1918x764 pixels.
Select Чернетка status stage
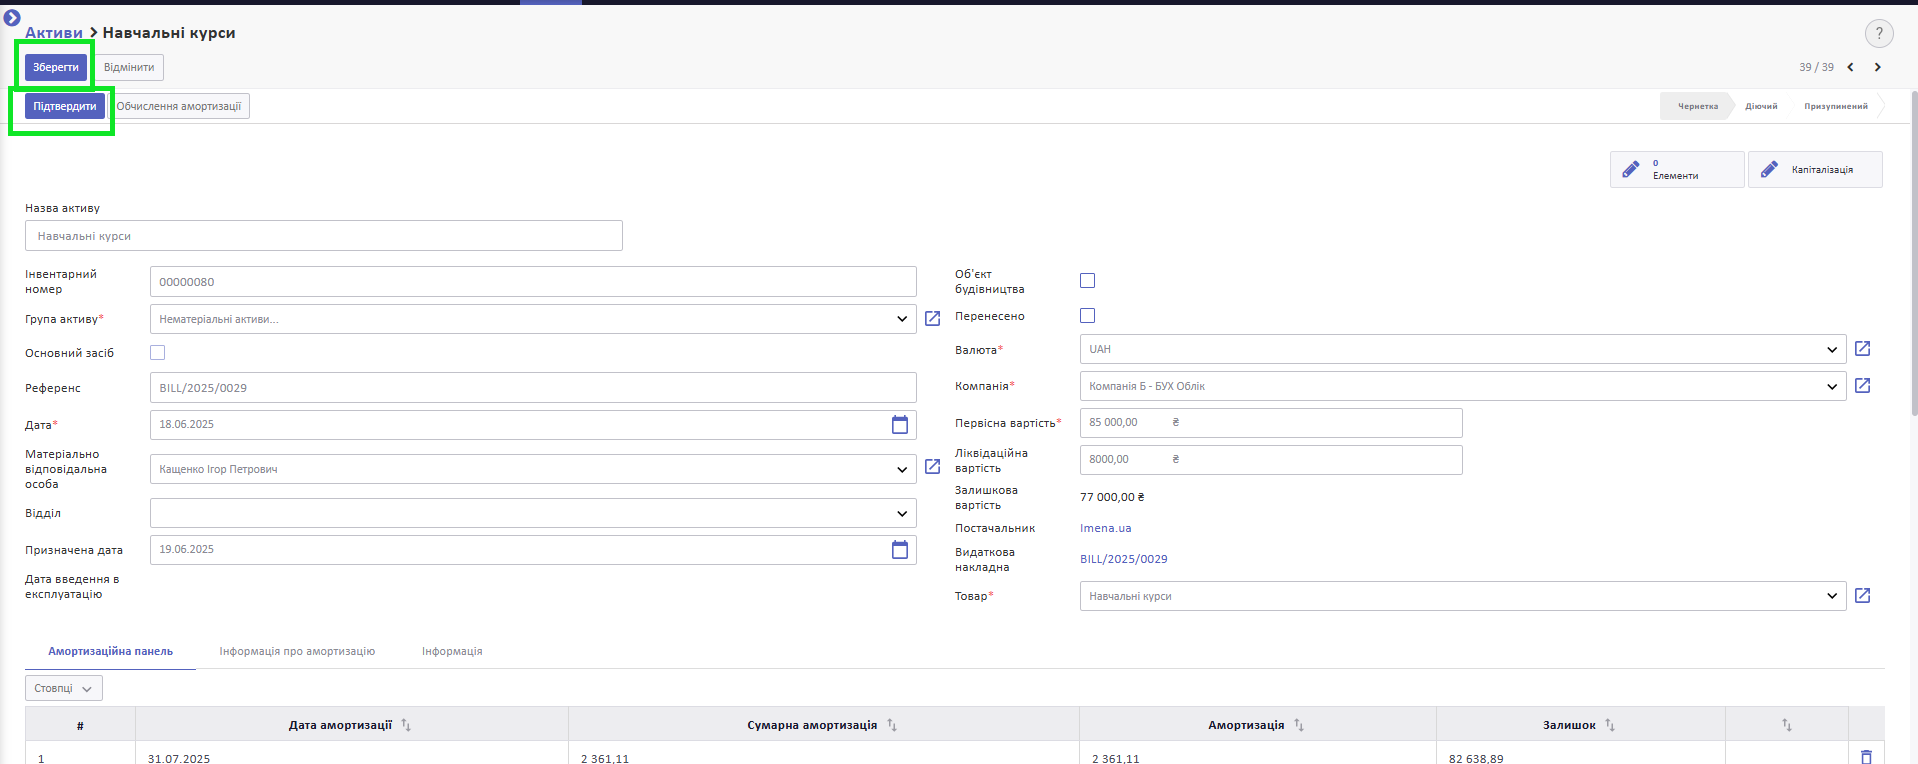(1697, 106)
